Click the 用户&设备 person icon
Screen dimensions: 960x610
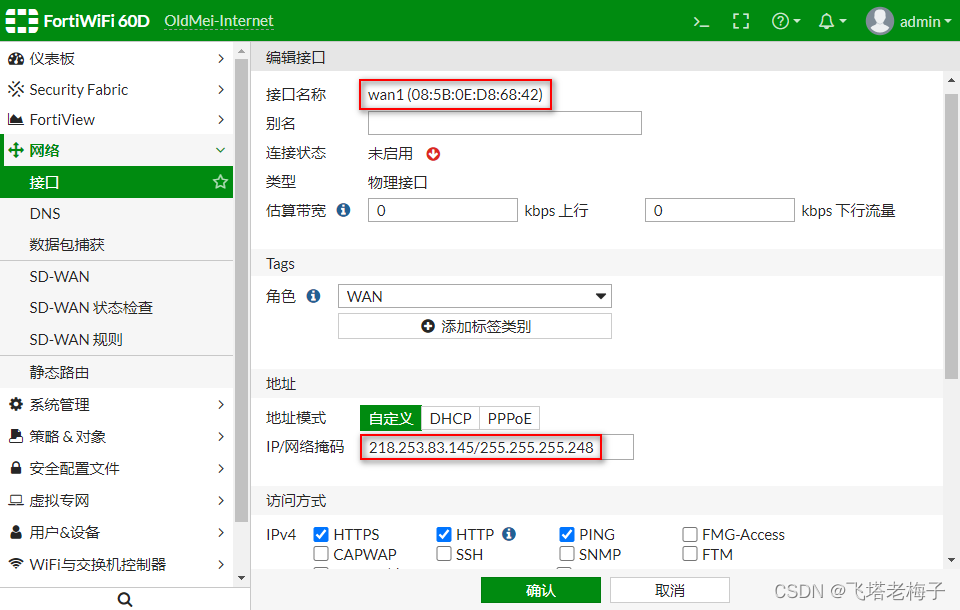[x=16, y=532]
